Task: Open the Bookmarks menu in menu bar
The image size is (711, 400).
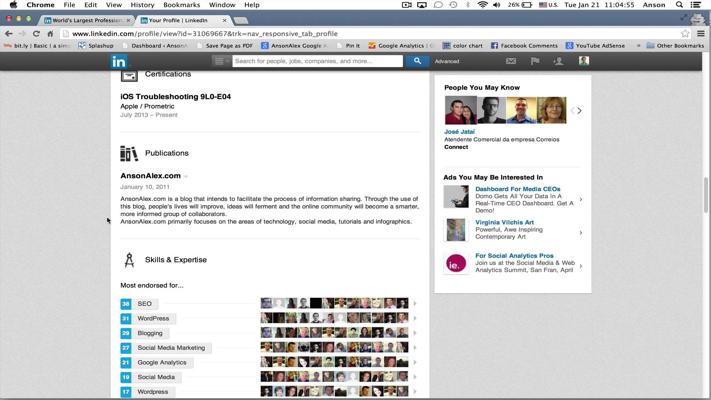Action: pos(181,5)
